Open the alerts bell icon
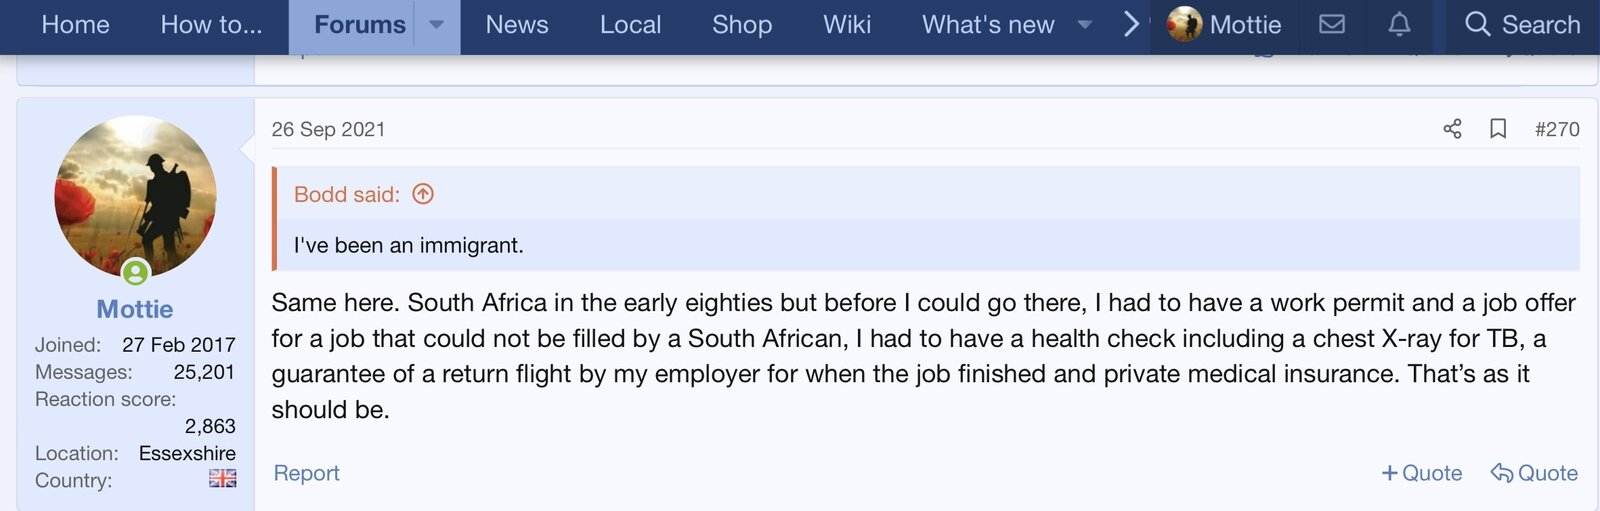The width and height of the screenshot is (1600, 511). [1399, 25]
